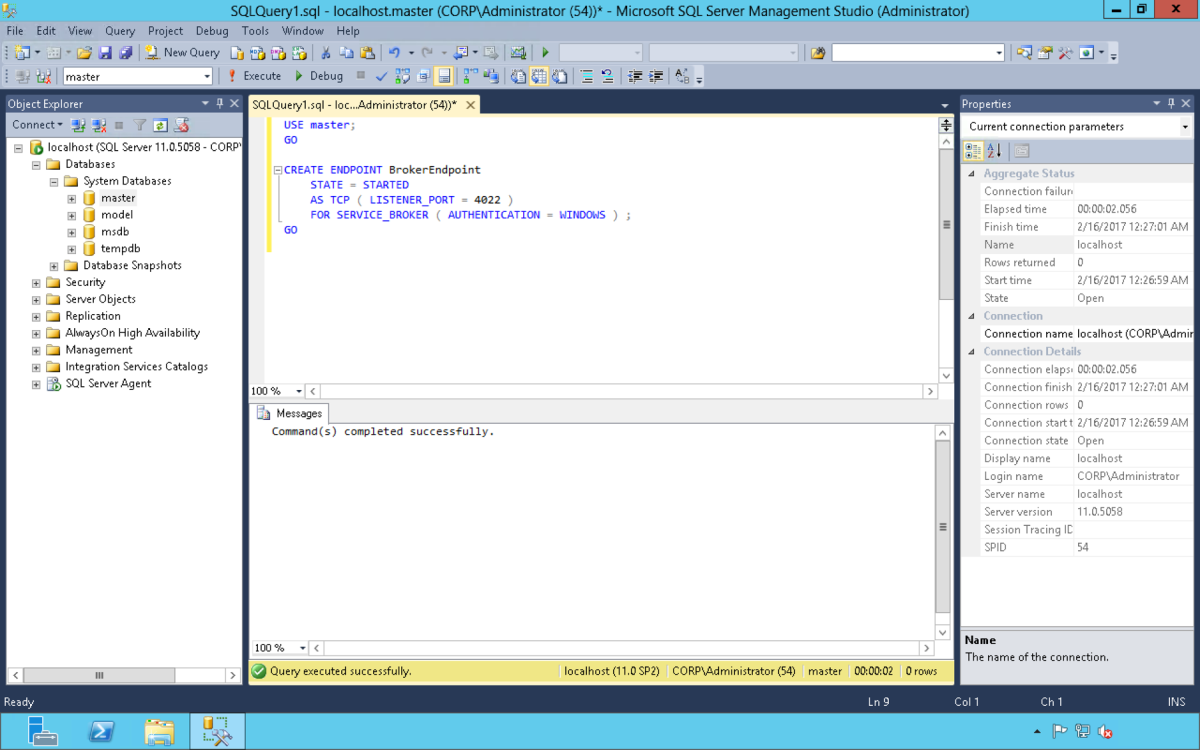Expand the master database node

72,198
